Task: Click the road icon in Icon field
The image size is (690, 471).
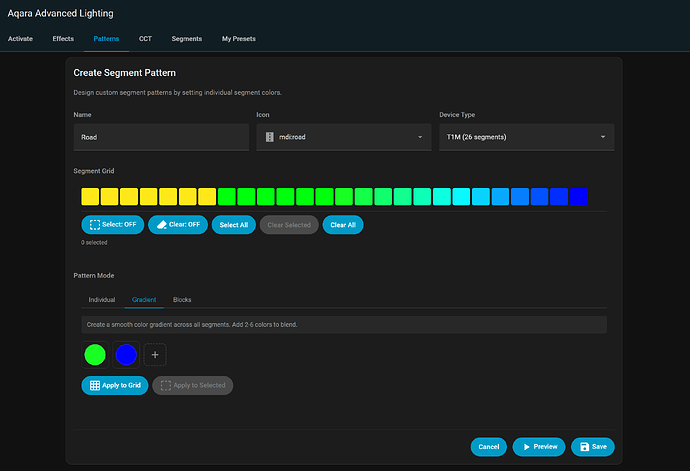Action: (x=268, y=137)
